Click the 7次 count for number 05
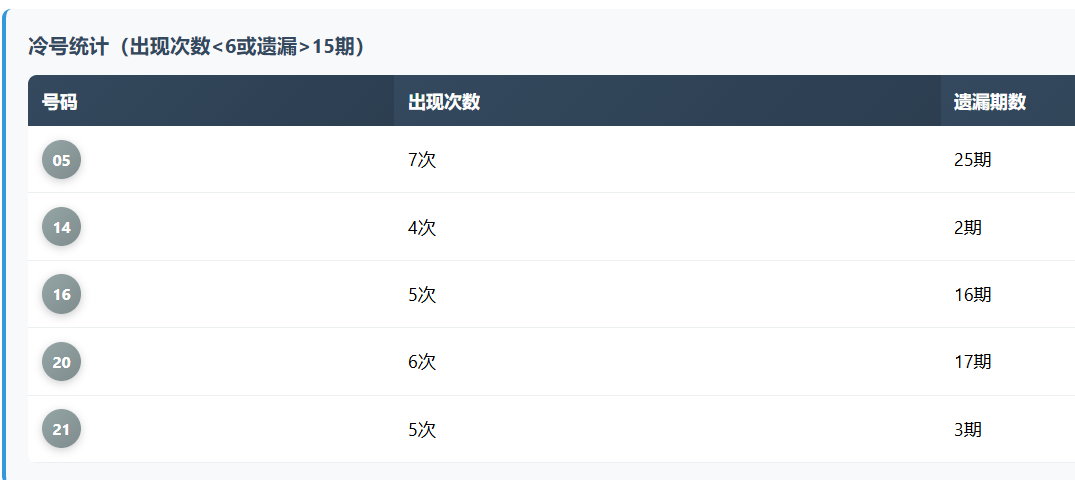1075x480 pixels. coord(422,160)
